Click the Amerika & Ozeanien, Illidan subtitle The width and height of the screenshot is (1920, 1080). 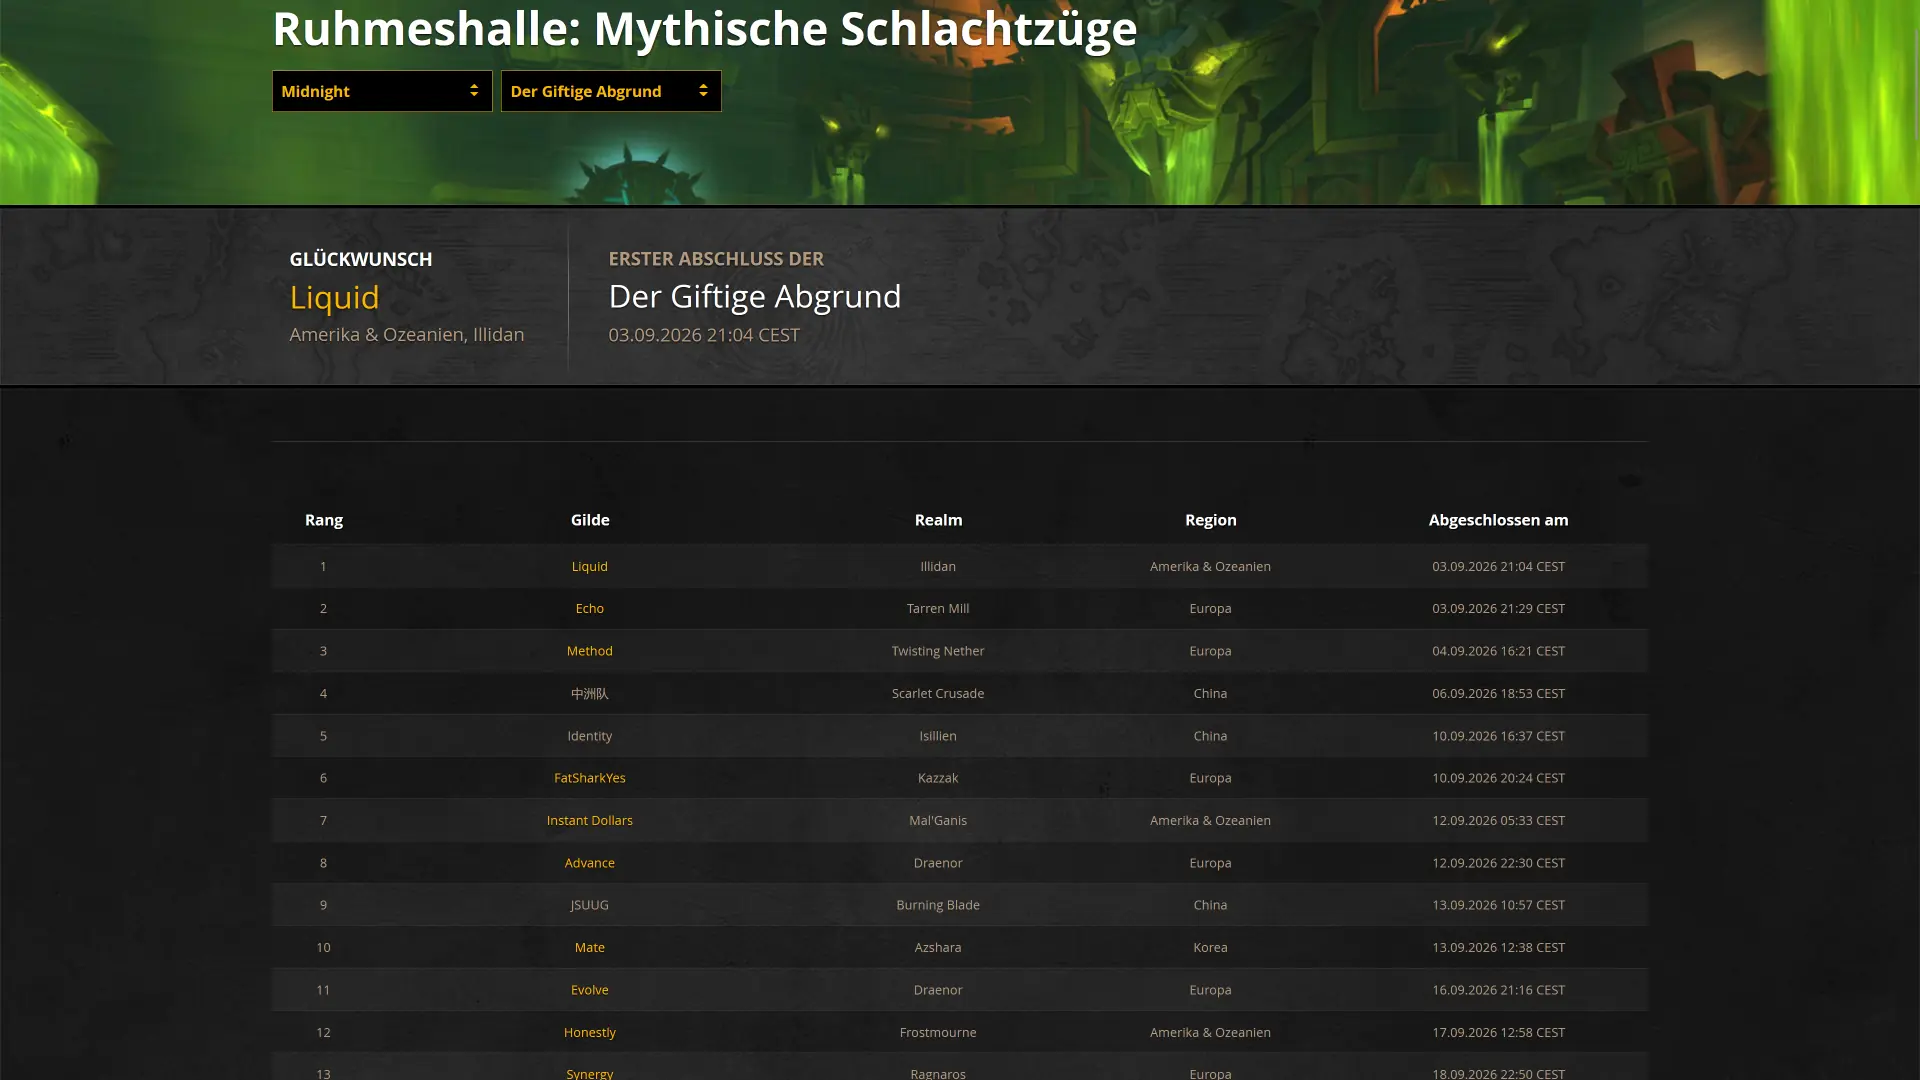pyautogui.click(x=406, y=335)
